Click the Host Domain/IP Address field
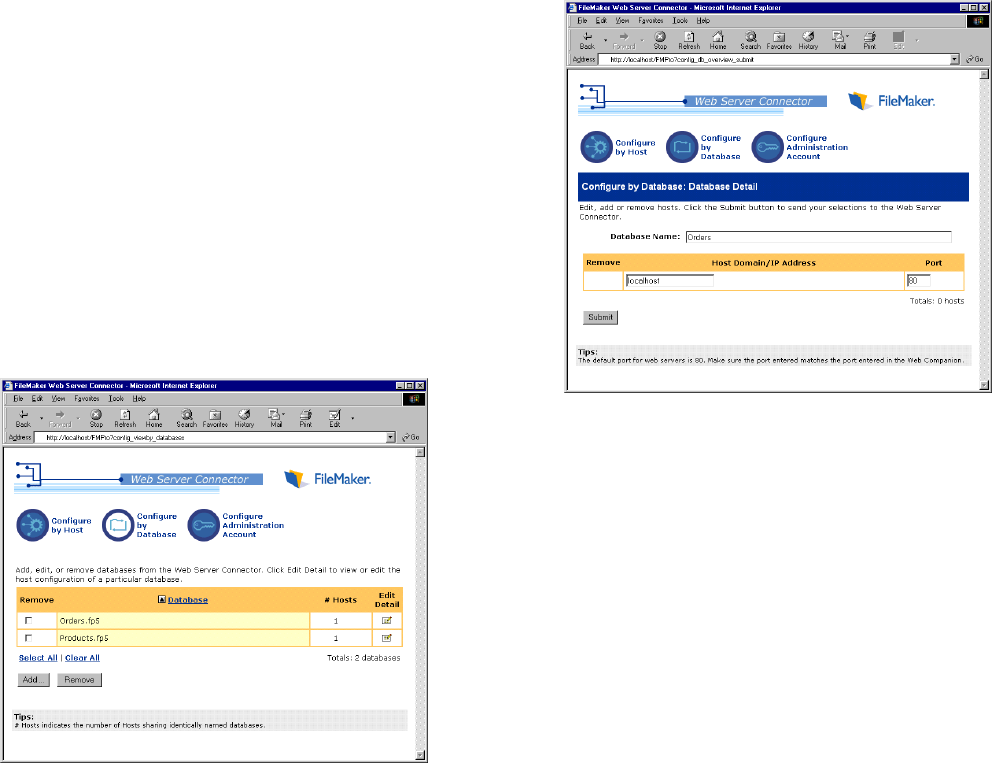The width and height of the screenshot is (992, 763). tap(669, 280)
